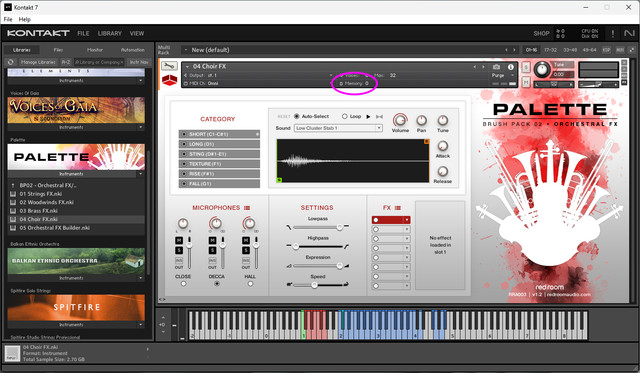Open the Purge dropdown menu
This screenshot has width=640, height=373.
pos(501,75)
